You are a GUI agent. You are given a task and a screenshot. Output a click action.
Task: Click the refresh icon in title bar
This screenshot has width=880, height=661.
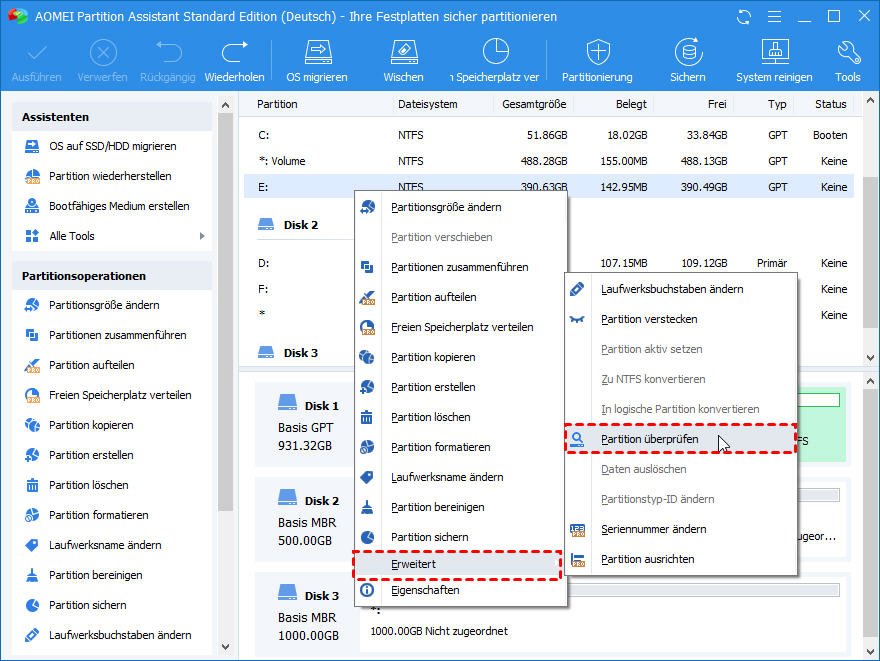tap(744, 17)
